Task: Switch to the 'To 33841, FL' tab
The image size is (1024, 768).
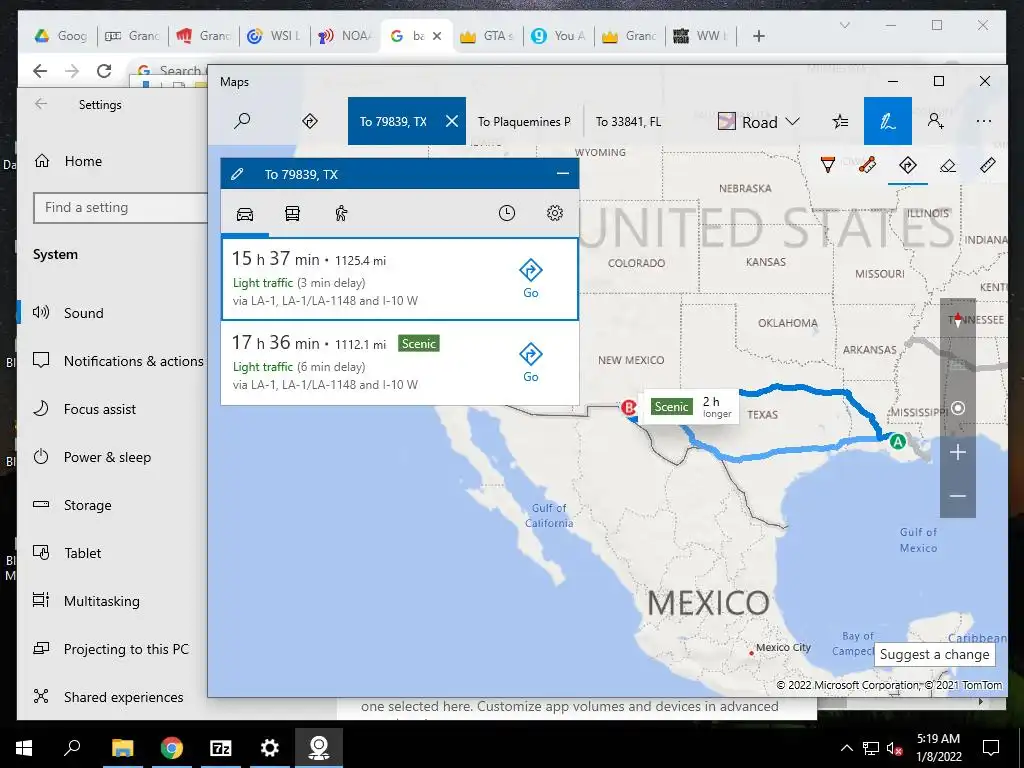Action: [628, 121]
